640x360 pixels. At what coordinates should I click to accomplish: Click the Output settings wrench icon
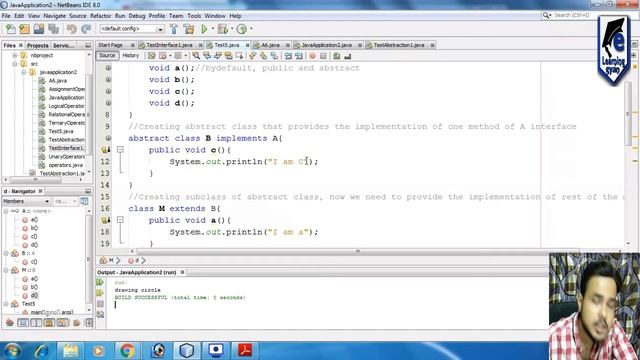tap(100, 314)
